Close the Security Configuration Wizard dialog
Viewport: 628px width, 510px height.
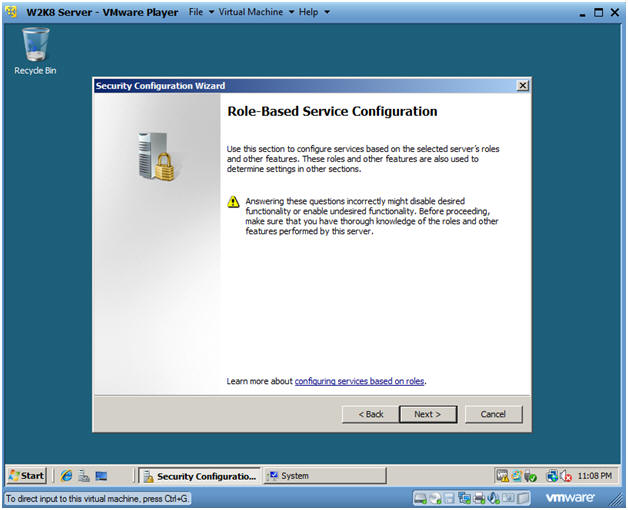523,86
